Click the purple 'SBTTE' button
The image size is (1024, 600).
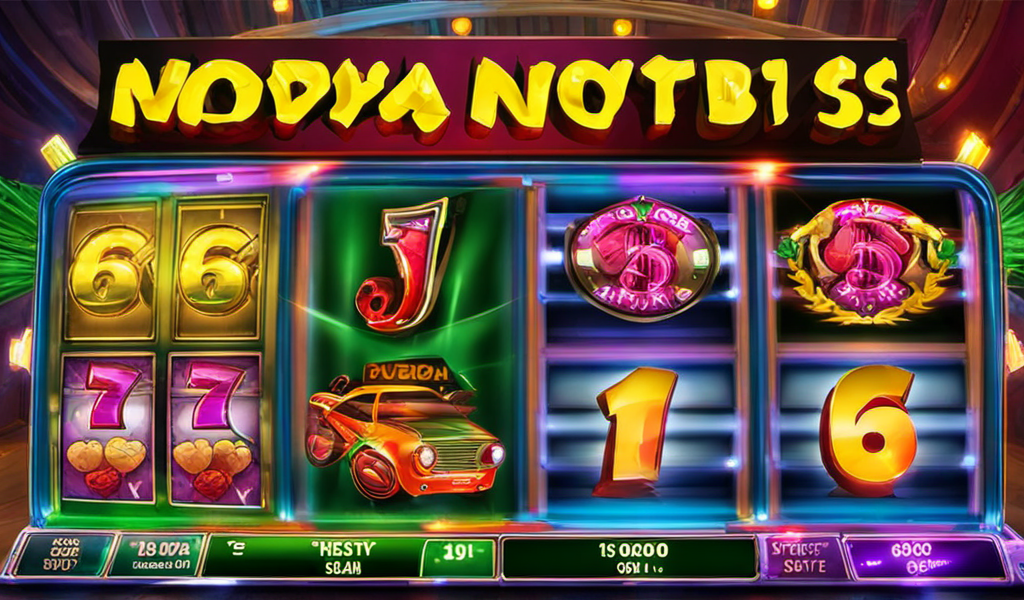pyautogui.click(x=803, y=558)
